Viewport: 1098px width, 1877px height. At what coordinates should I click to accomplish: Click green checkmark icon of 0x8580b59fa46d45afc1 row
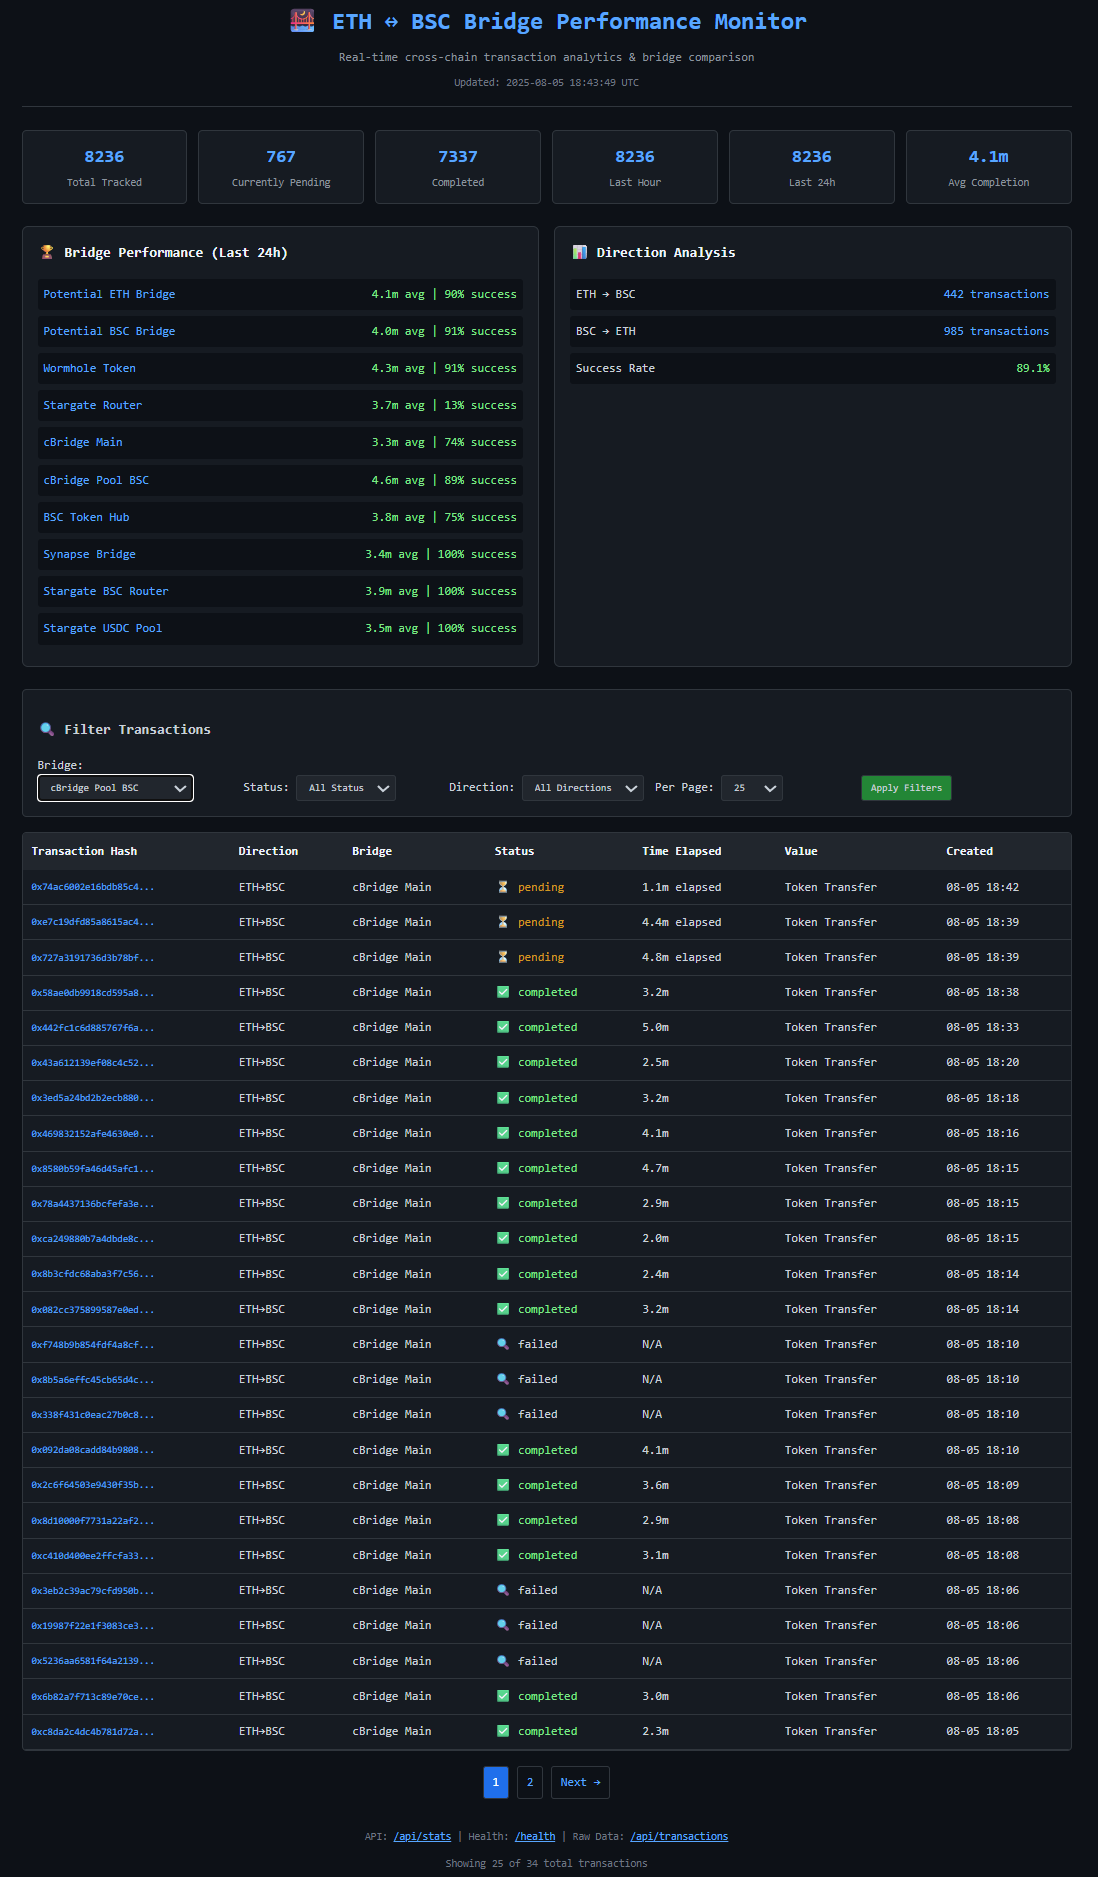(x=503, y=1168)
